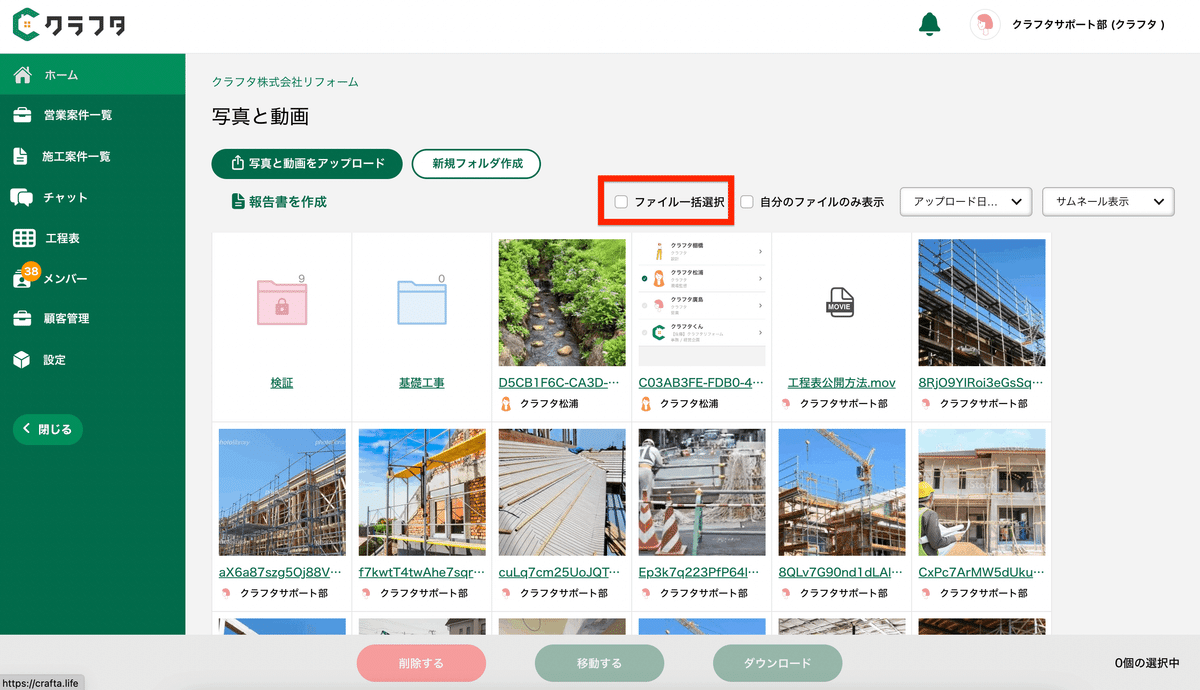
Task: Click 報告書を作成 link
Action: tap(279, 202)
